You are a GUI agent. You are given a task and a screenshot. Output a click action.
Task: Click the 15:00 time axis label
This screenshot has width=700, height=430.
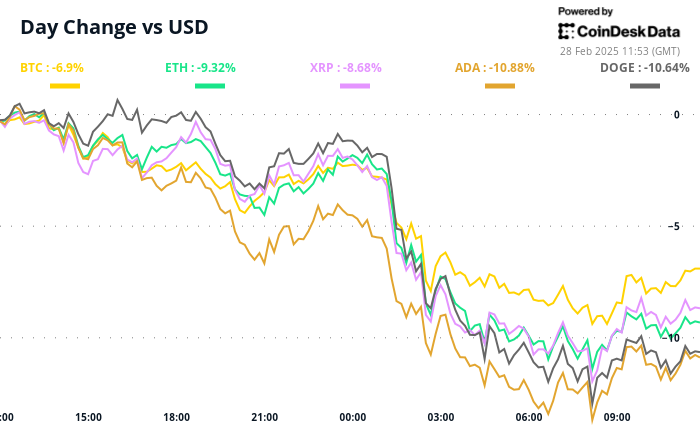point(89,416)
